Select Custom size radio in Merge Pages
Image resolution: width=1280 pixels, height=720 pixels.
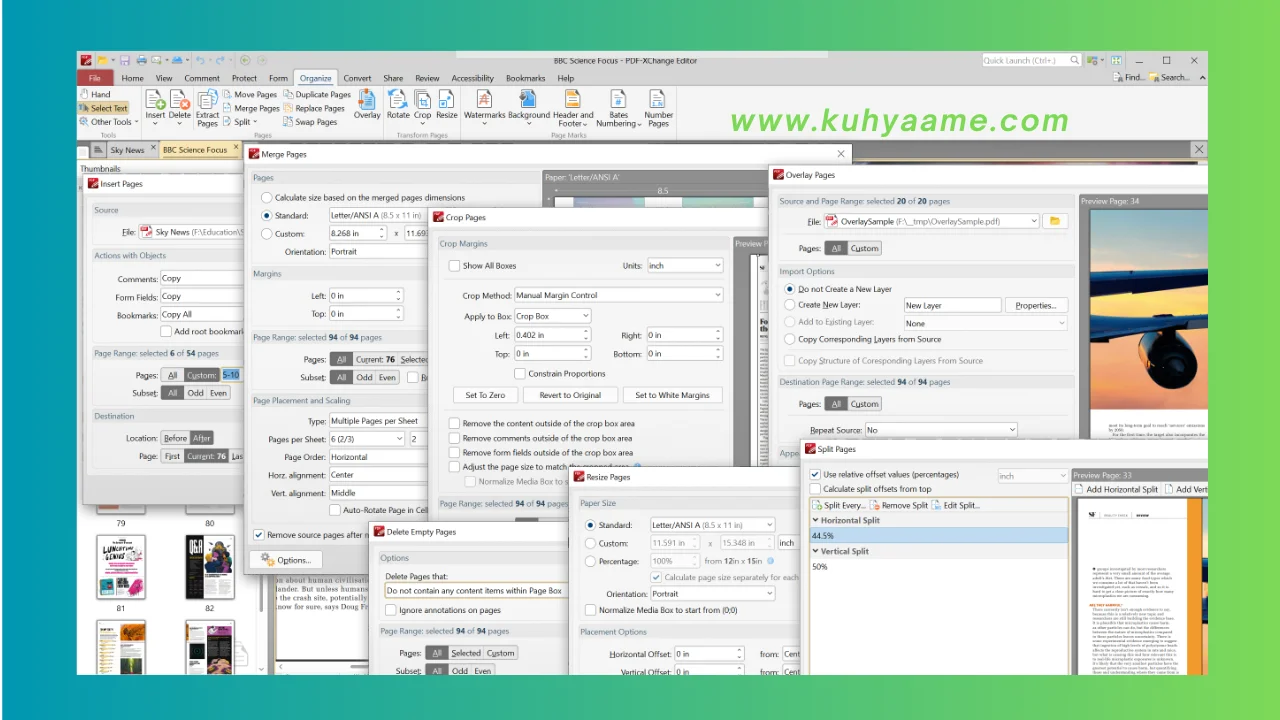tap(266, 234)
